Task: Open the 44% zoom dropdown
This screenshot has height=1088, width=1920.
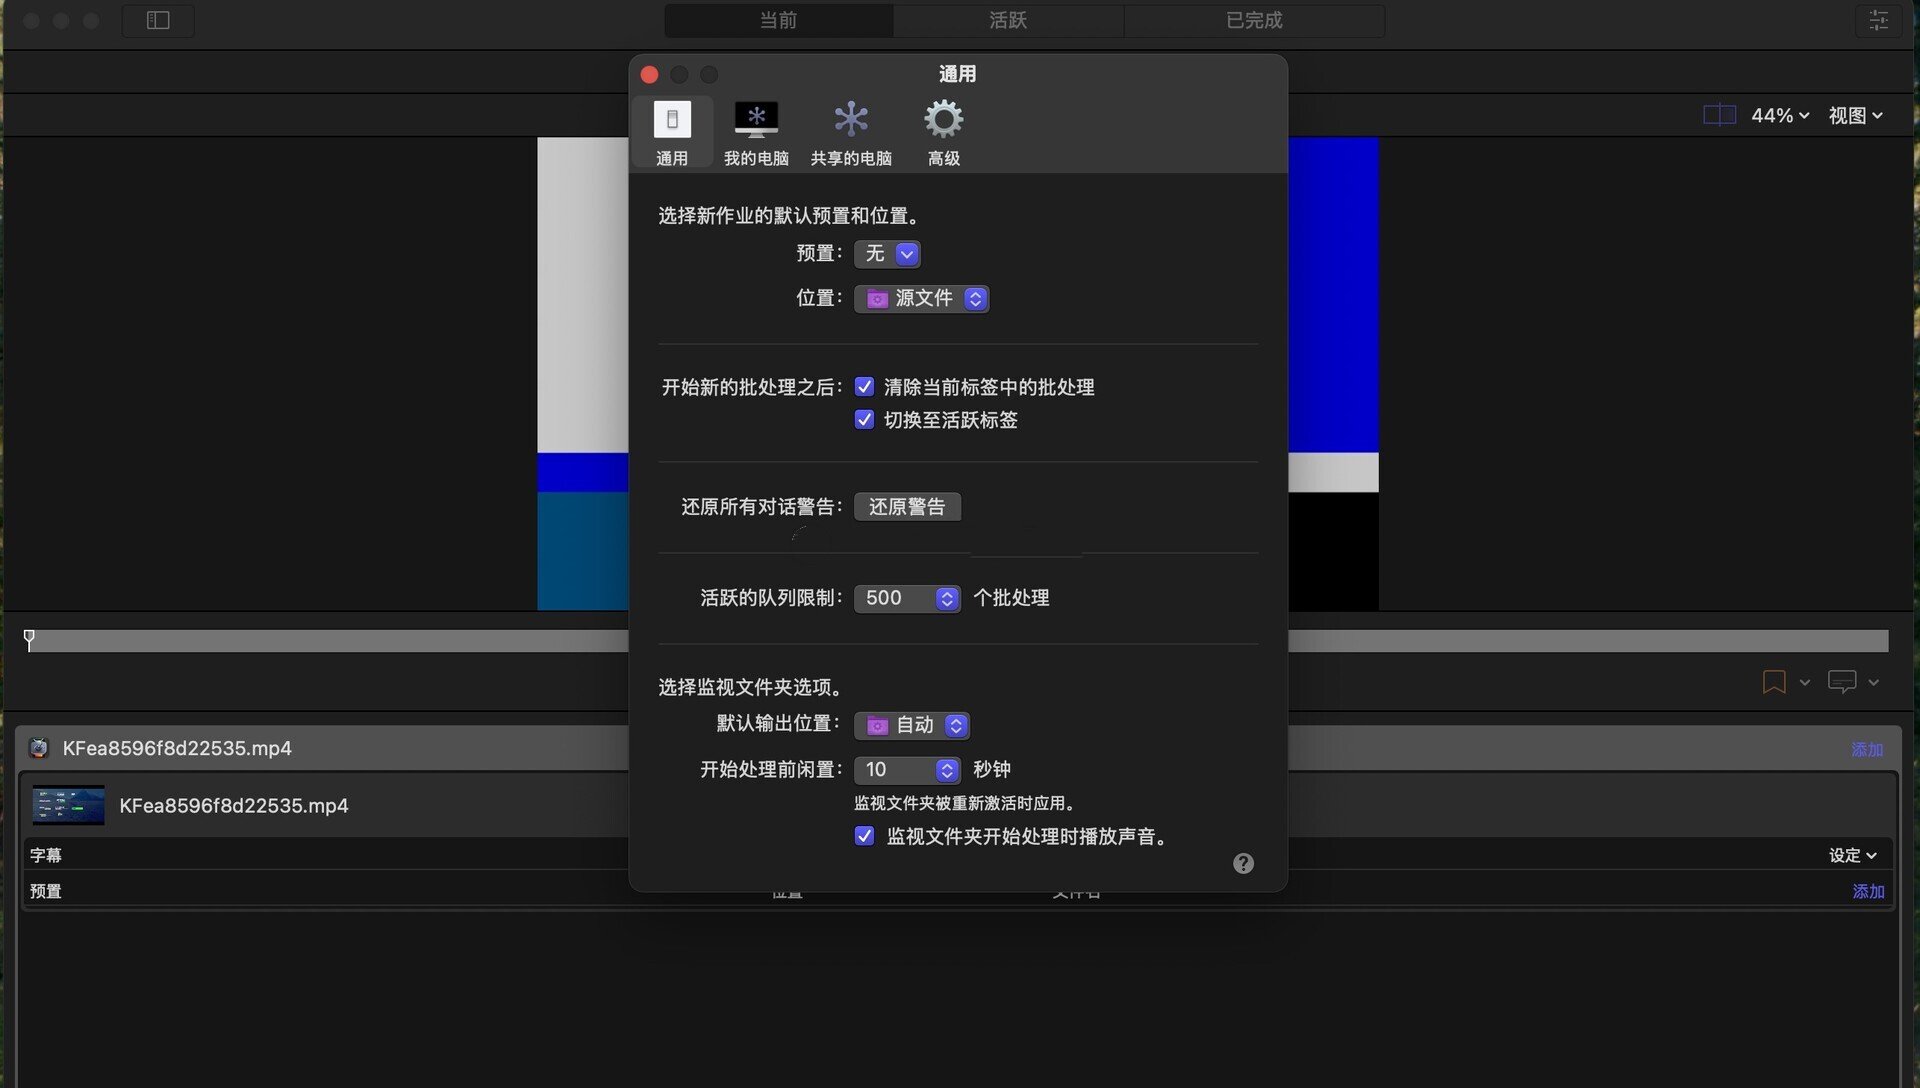Action: [1780, 116]
